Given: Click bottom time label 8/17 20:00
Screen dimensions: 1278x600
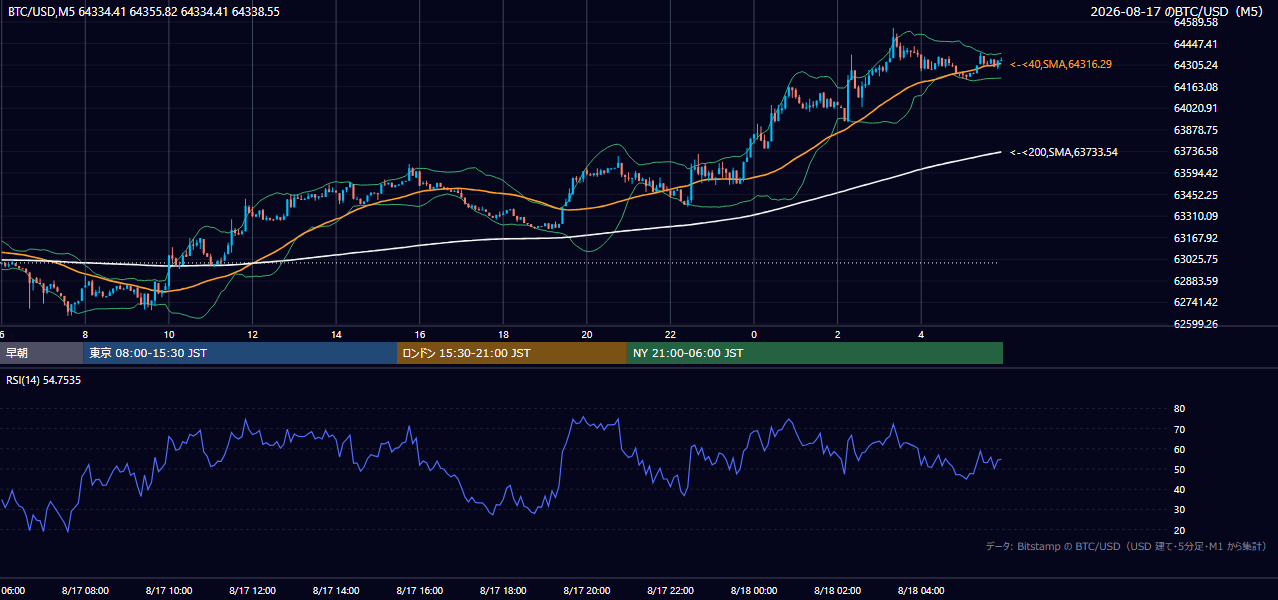Looking at the screenshot, I should [587, 590].
